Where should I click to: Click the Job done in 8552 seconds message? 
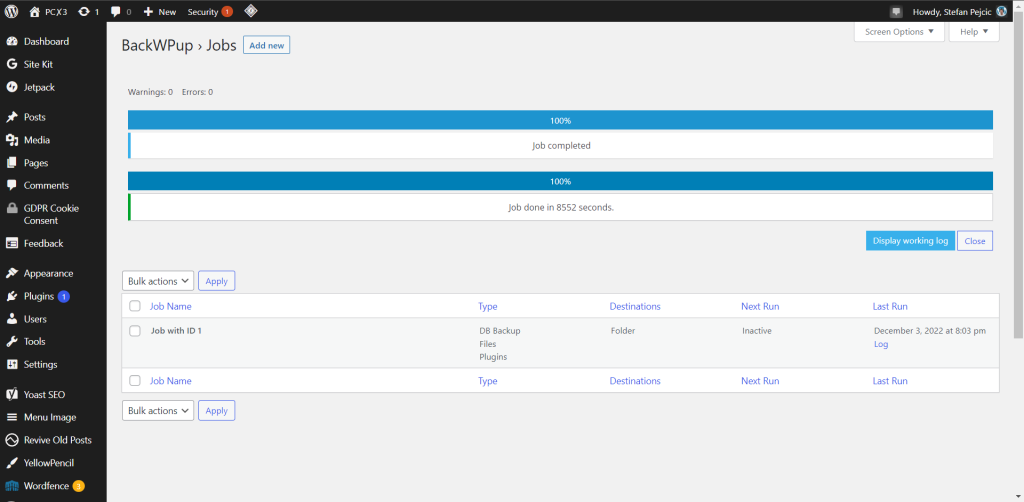[x=561, y=207]
